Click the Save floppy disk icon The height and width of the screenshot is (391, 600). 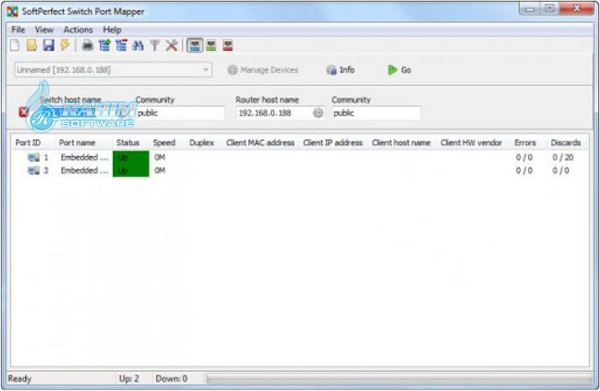click(x=48, y=46)
